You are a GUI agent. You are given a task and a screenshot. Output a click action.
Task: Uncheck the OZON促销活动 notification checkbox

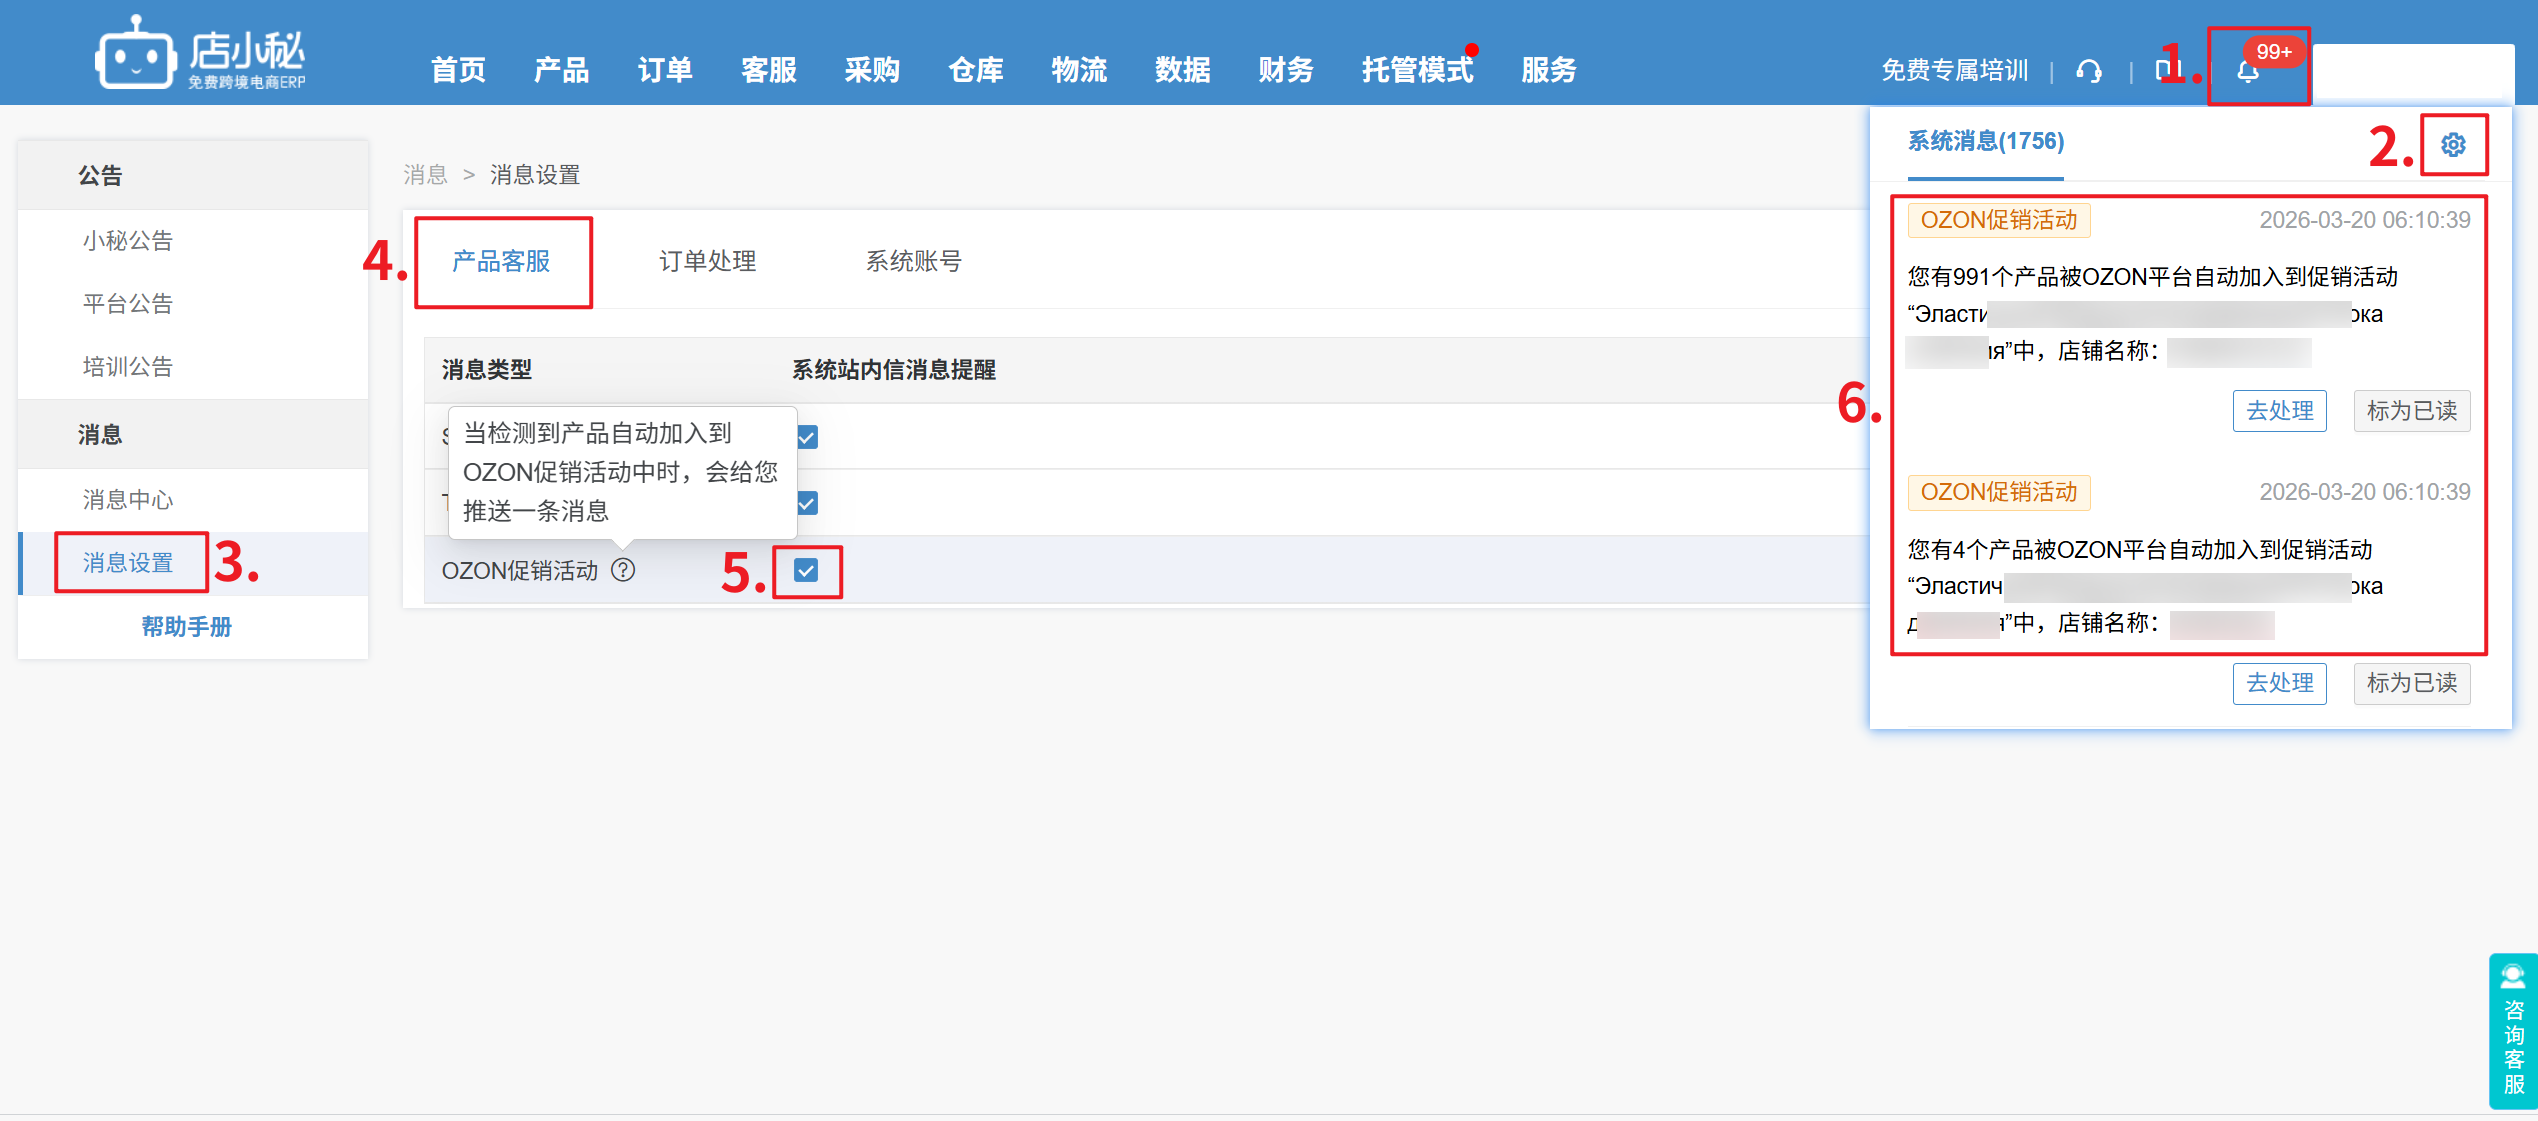(x=806, y=570)
